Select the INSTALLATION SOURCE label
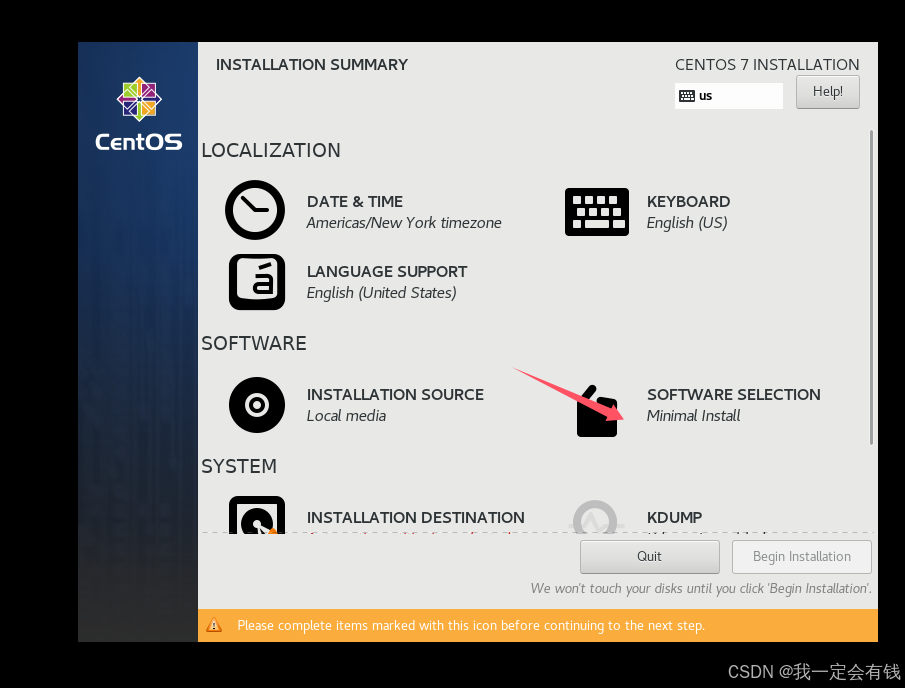This screenshot has width=905, height=688. [395, 394]
